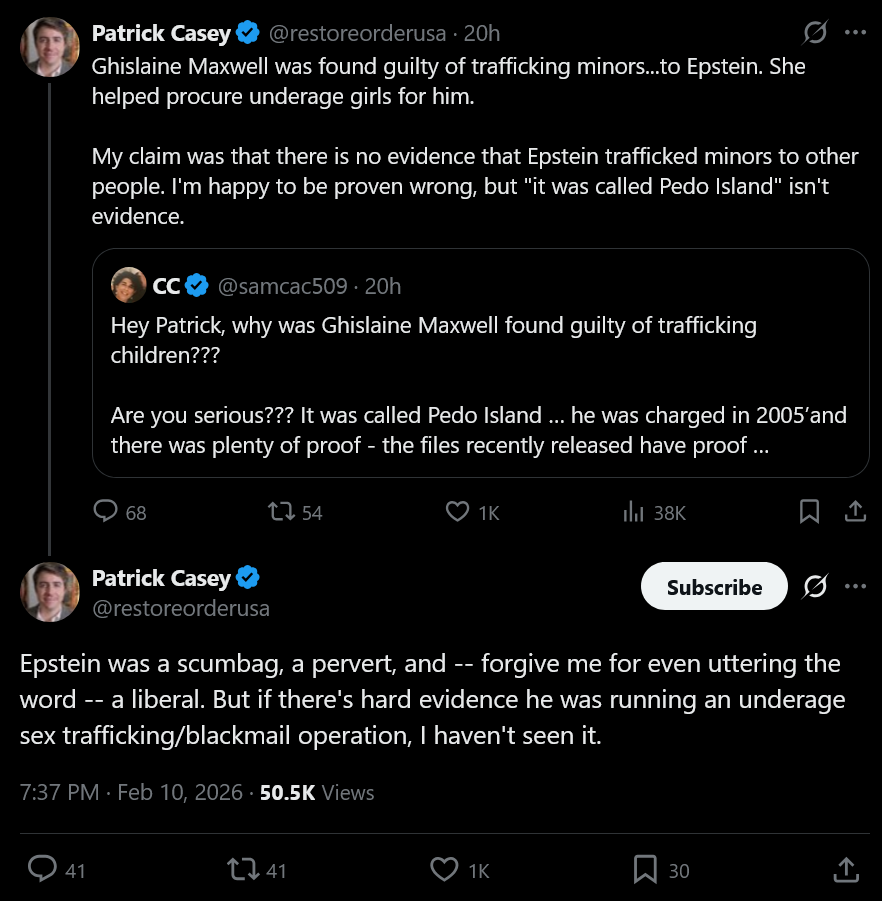Bookmark the parent post in thread
The image size is (882, 901).
[x=810, y=512]
